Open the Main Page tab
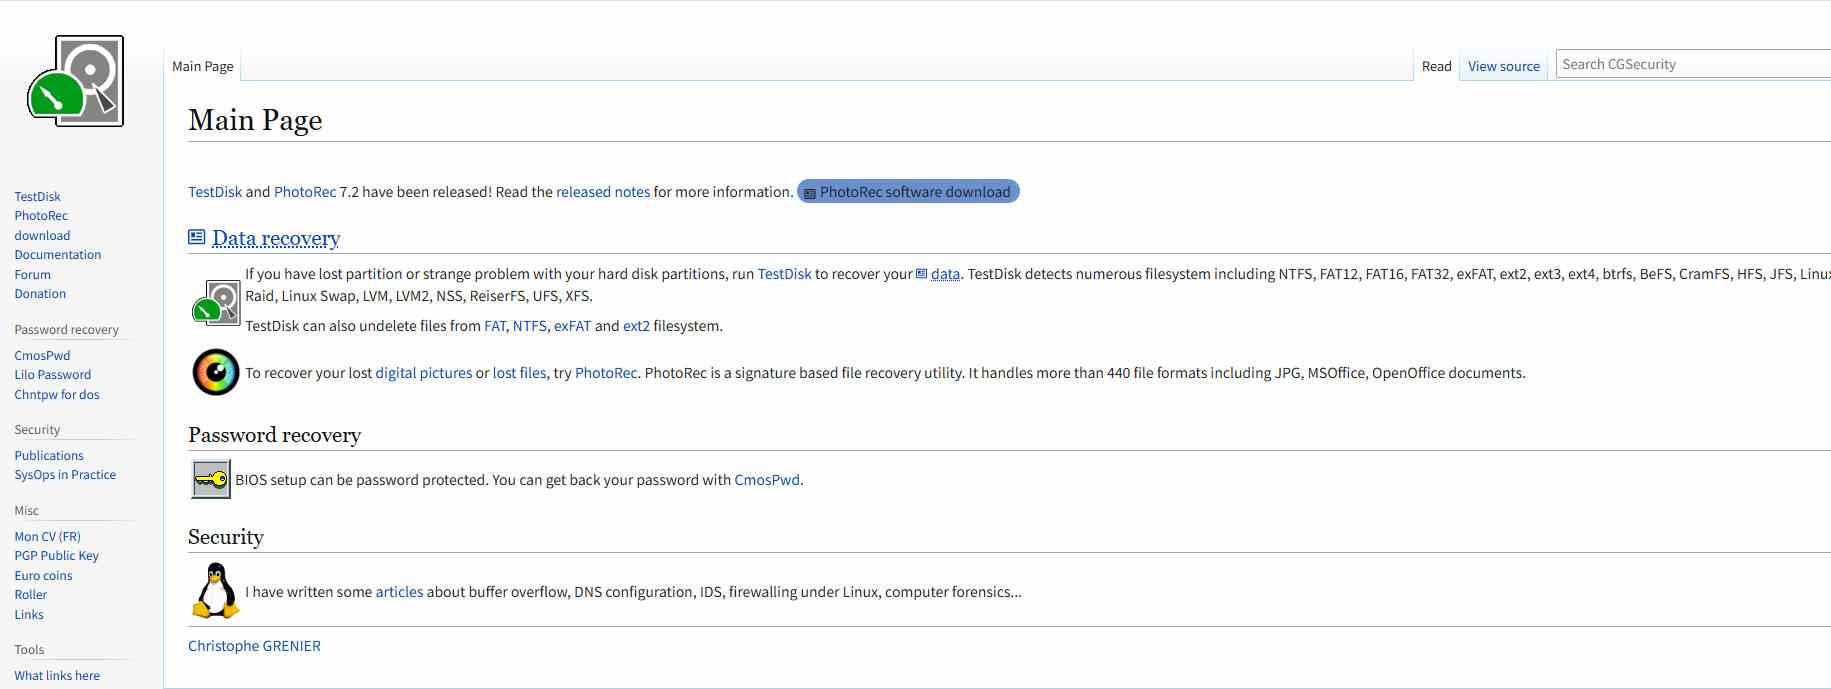The height and width of the screenshot is (689, 1831). click(203, 66)
